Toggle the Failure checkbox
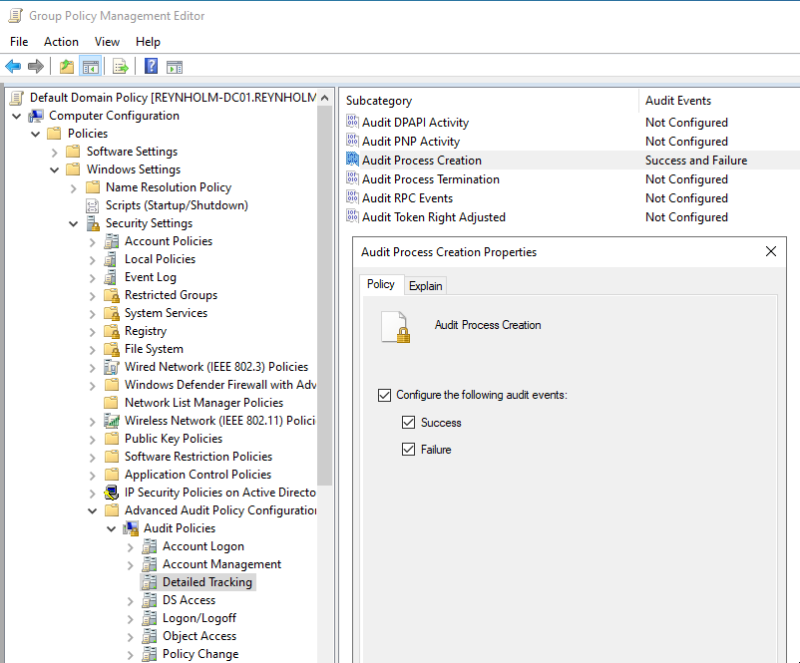 point(408,450)
